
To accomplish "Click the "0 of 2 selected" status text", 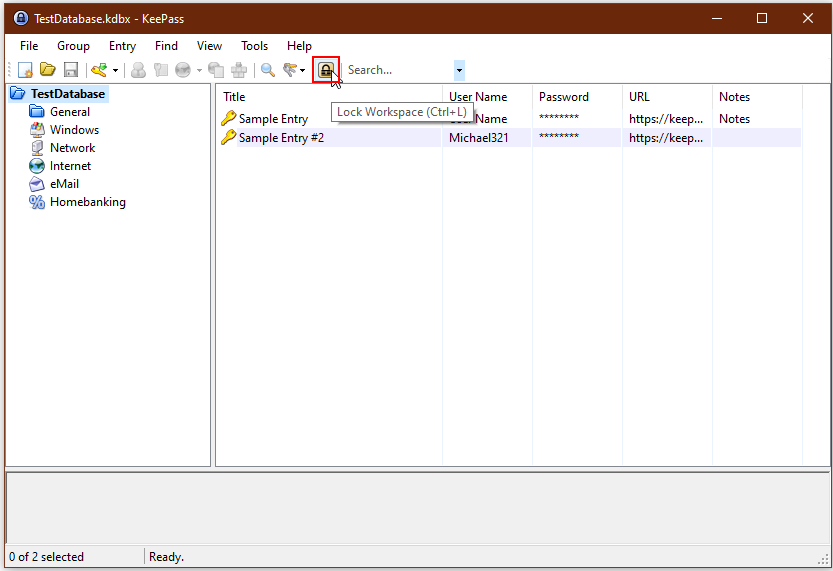I will point(46,557).
